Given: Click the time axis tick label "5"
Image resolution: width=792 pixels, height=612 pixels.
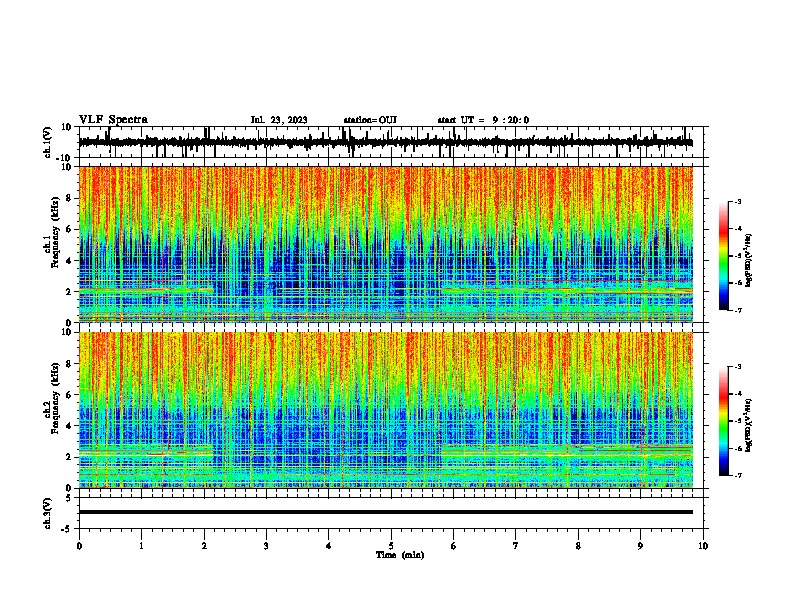Looking at the screenshot, I should pyautogui.click(x=391, y=546).
